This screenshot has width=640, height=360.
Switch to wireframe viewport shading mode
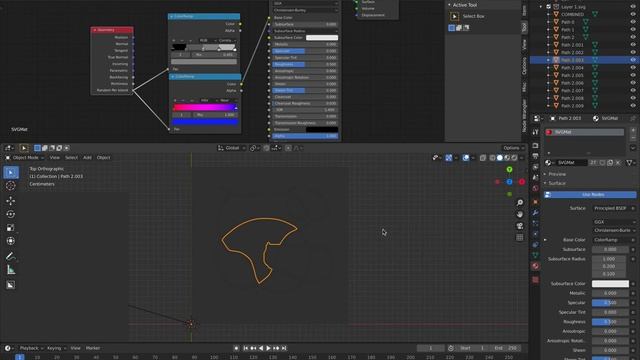(492, 158)
